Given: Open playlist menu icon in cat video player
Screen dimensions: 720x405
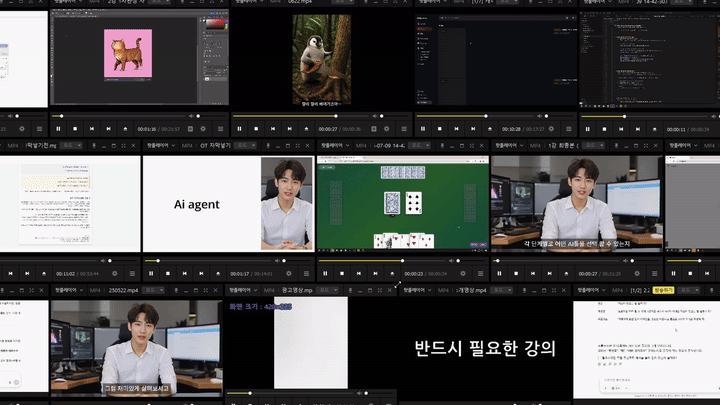Looking at the screenshot, I should click(x=220, y=129).
